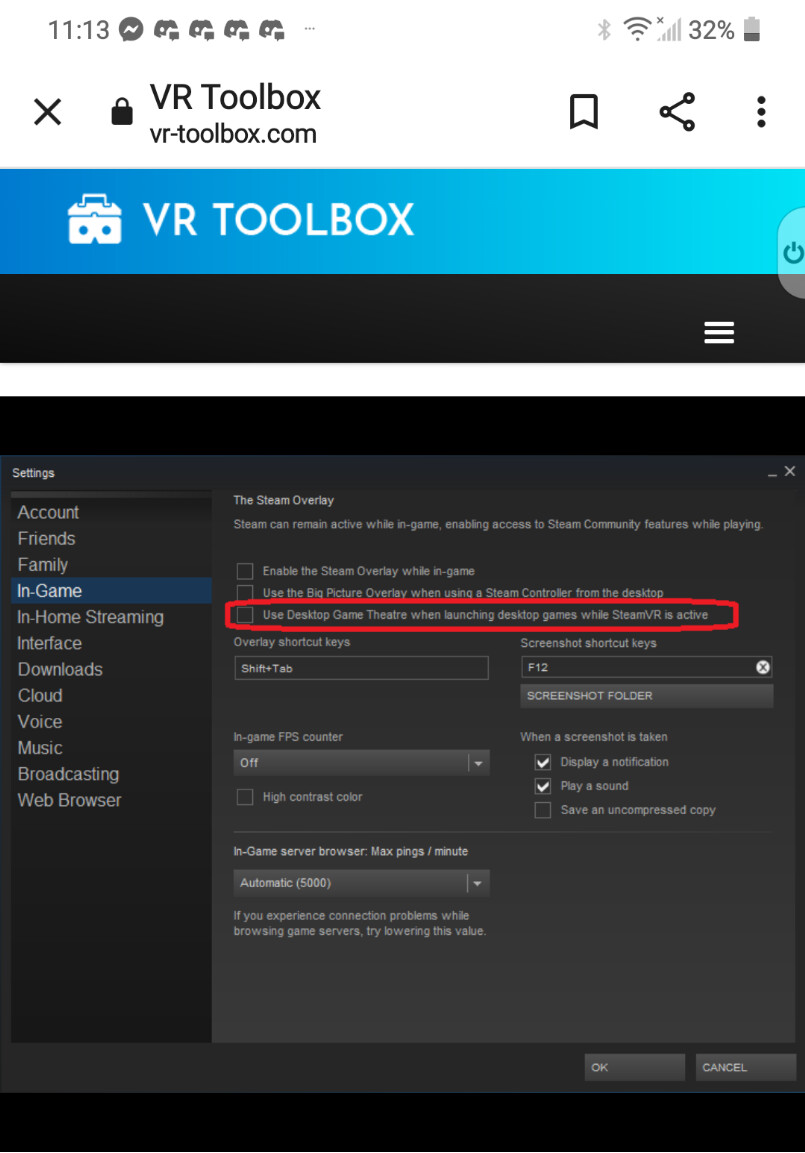805x1153 pixels.
Task: Select the Downloads settings category
Action: 60,670
